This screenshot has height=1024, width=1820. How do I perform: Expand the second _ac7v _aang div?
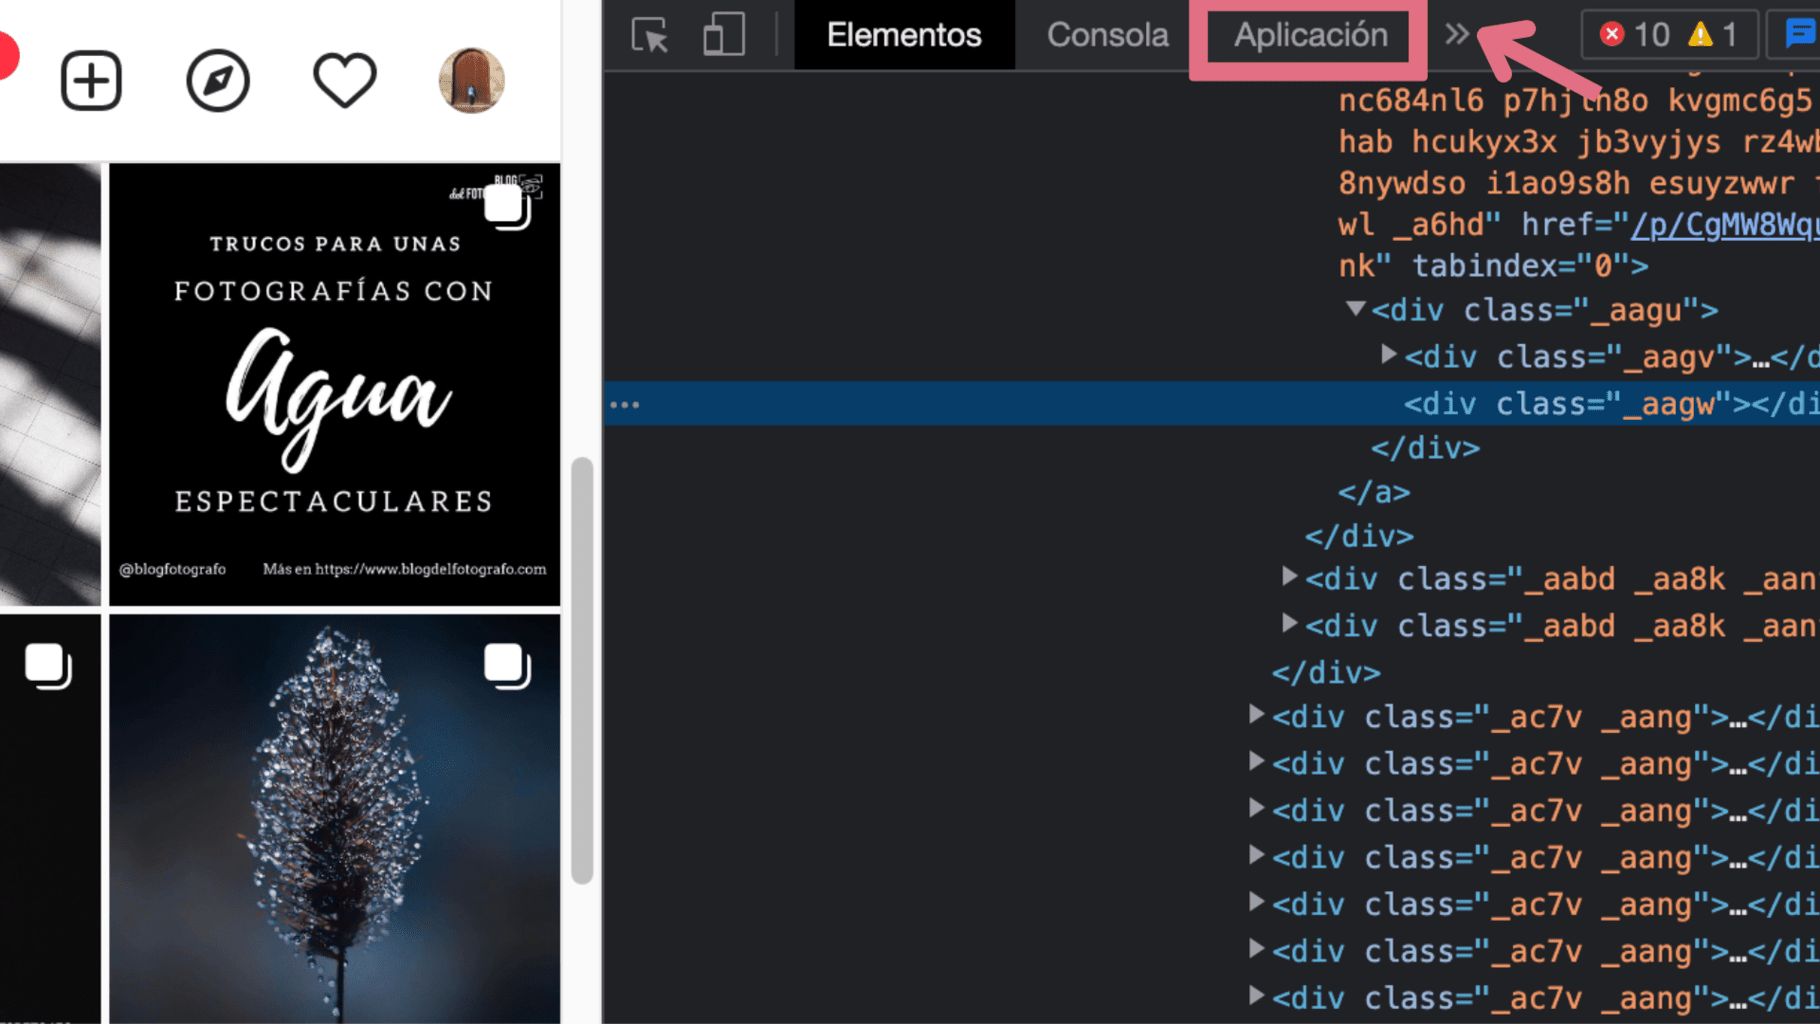1256,762
